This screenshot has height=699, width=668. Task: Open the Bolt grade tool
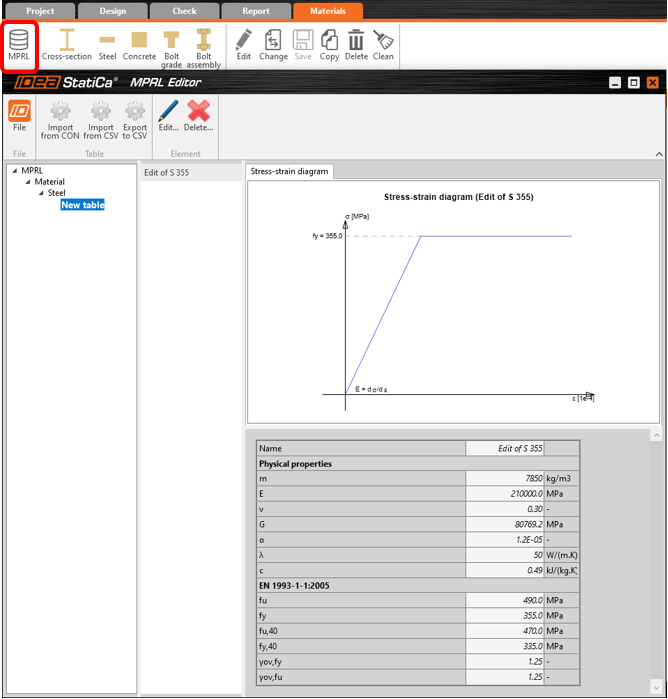pyautogui.click(x=172, y=46)
